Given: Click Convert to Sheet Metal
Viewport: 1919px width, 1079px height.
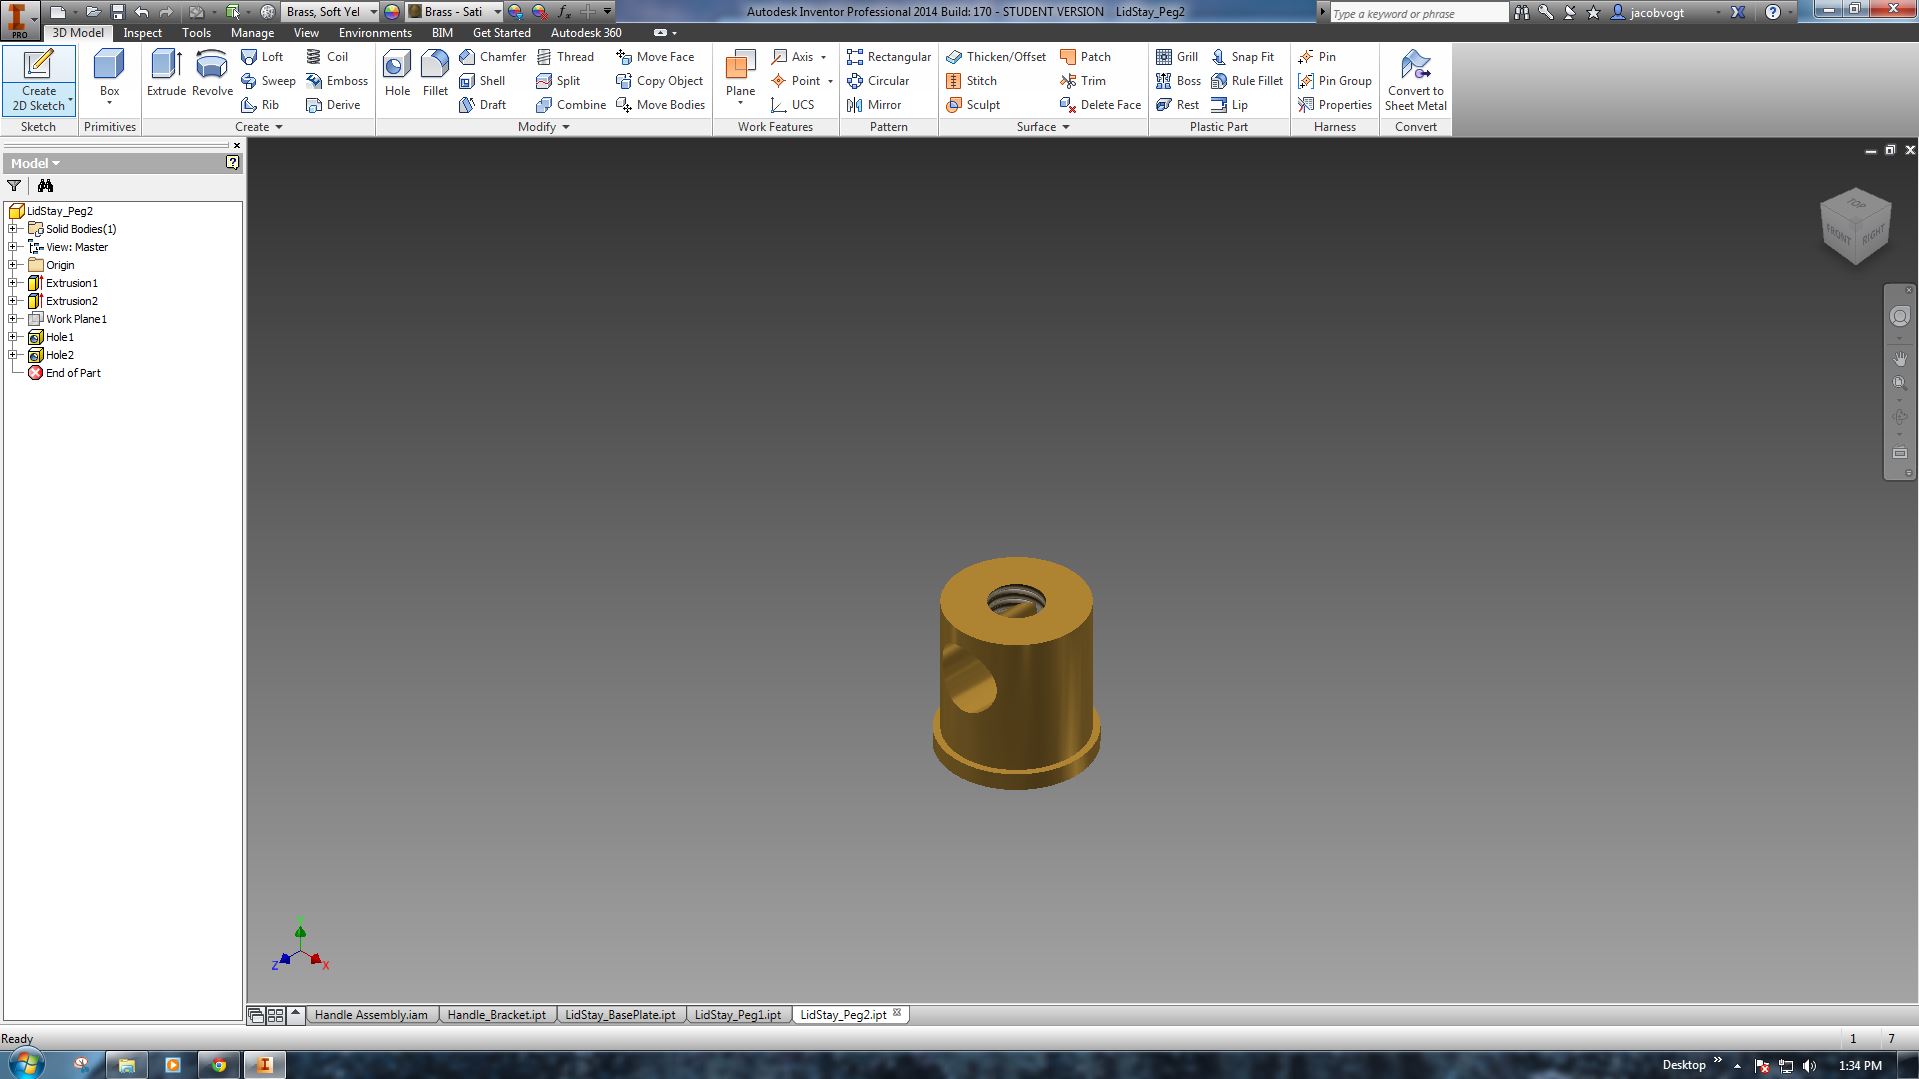Looking at the screenshot, I should coord(1415,80).
